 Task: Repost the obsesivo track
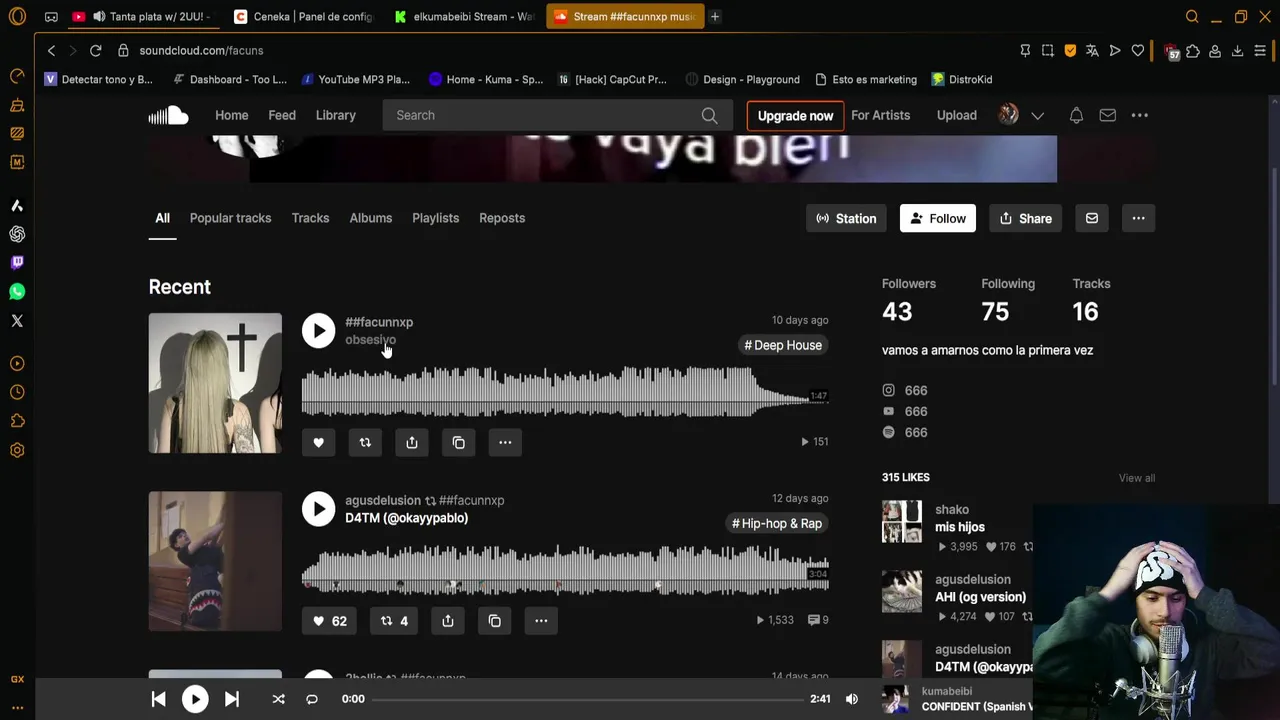click(x=365, y=442)
